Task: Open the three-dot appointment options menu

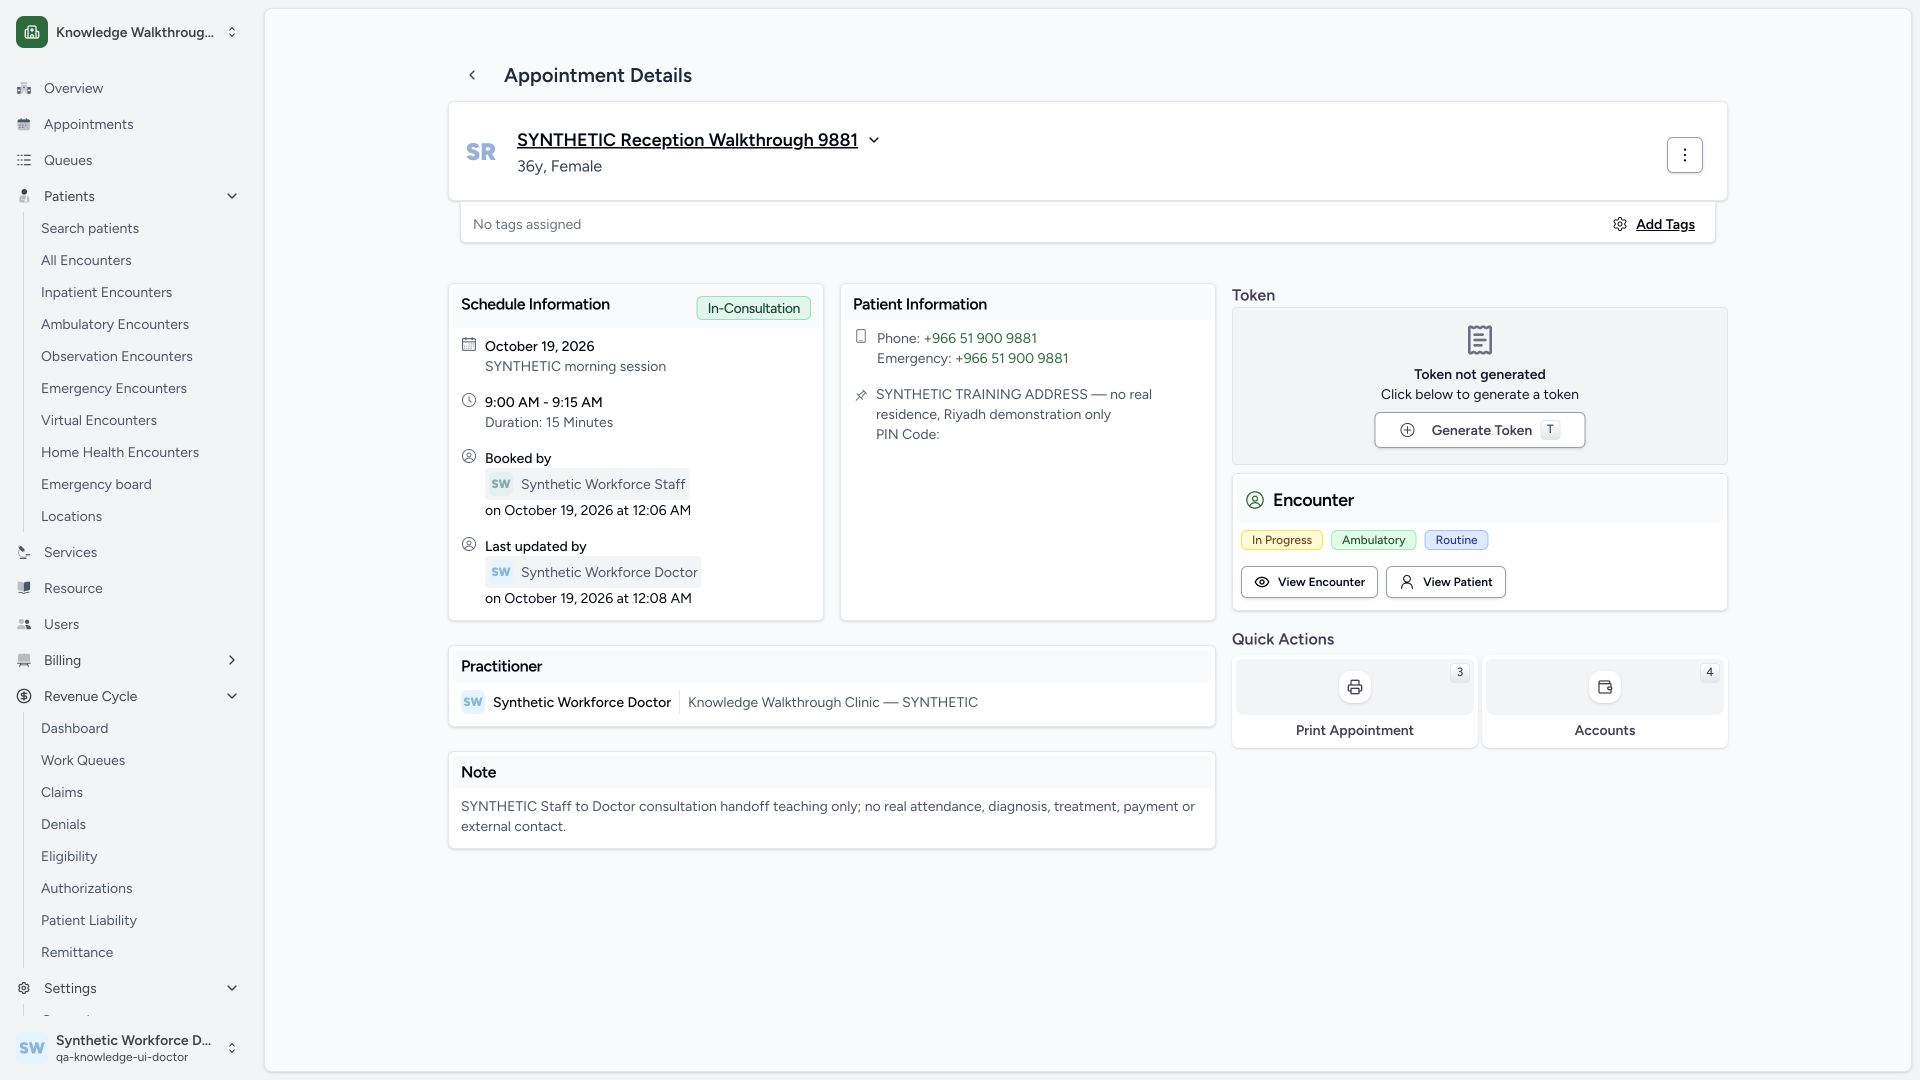Action: (1684, 155)
